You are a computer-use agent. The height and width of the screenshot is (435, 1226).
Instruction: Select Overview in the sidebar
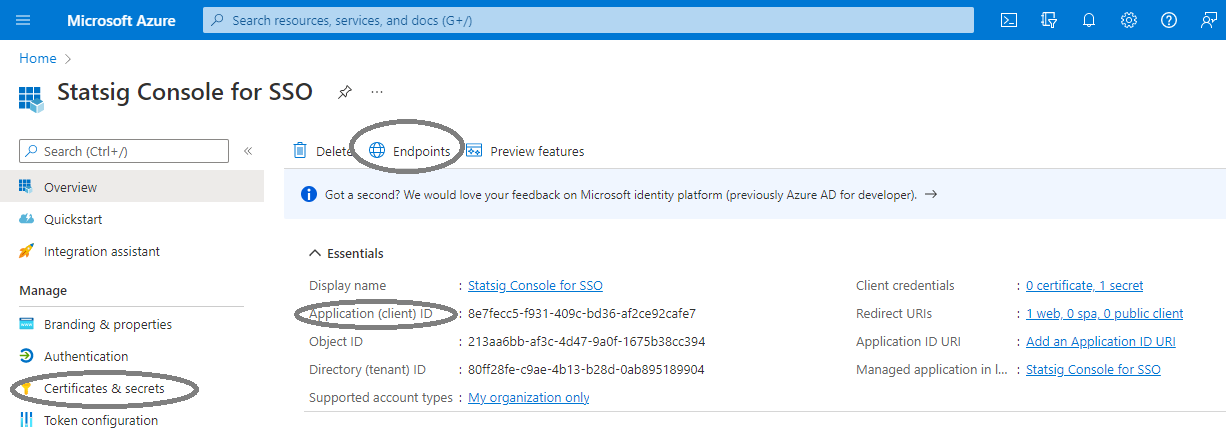(x=132, y=187)
